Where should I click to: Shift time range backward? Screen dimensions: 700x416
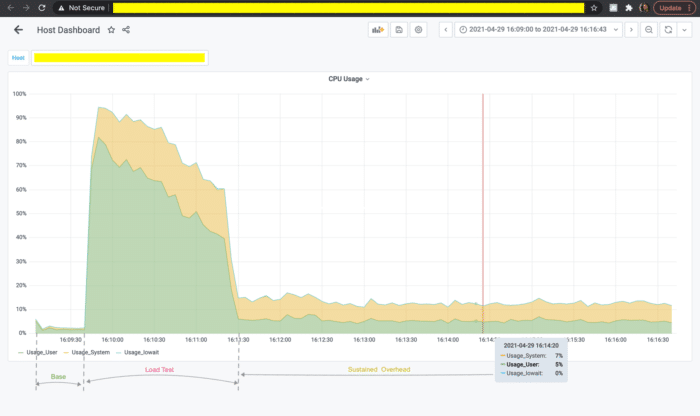(x=446, y=30)
